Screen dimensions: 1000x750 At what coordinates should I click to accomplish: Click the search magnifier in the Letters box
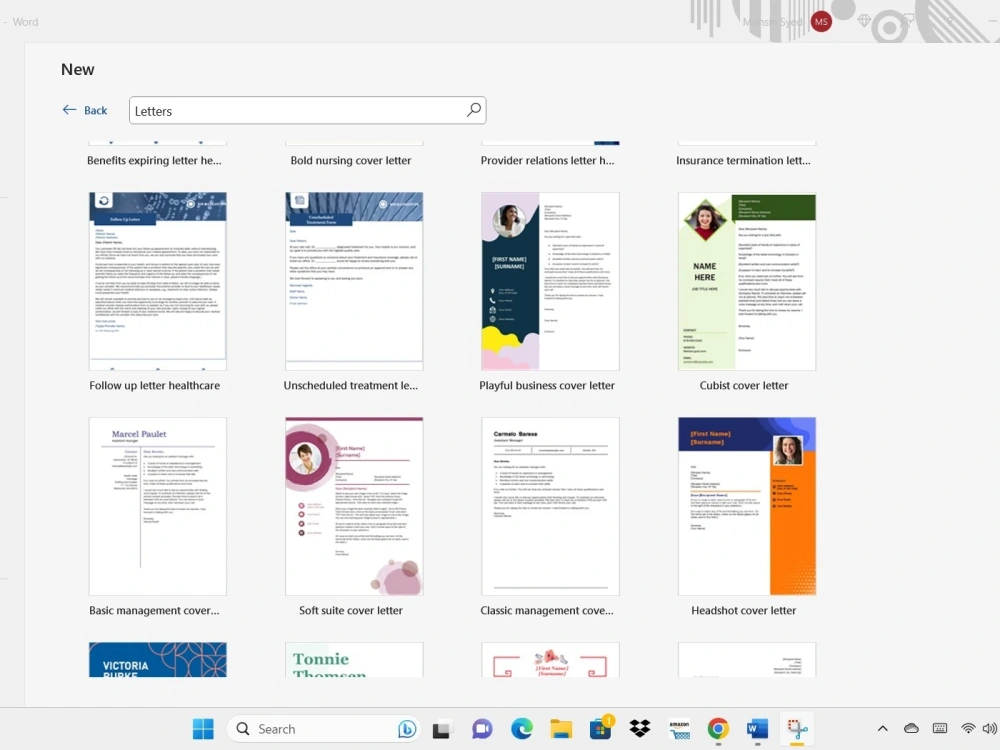point(473,110)
